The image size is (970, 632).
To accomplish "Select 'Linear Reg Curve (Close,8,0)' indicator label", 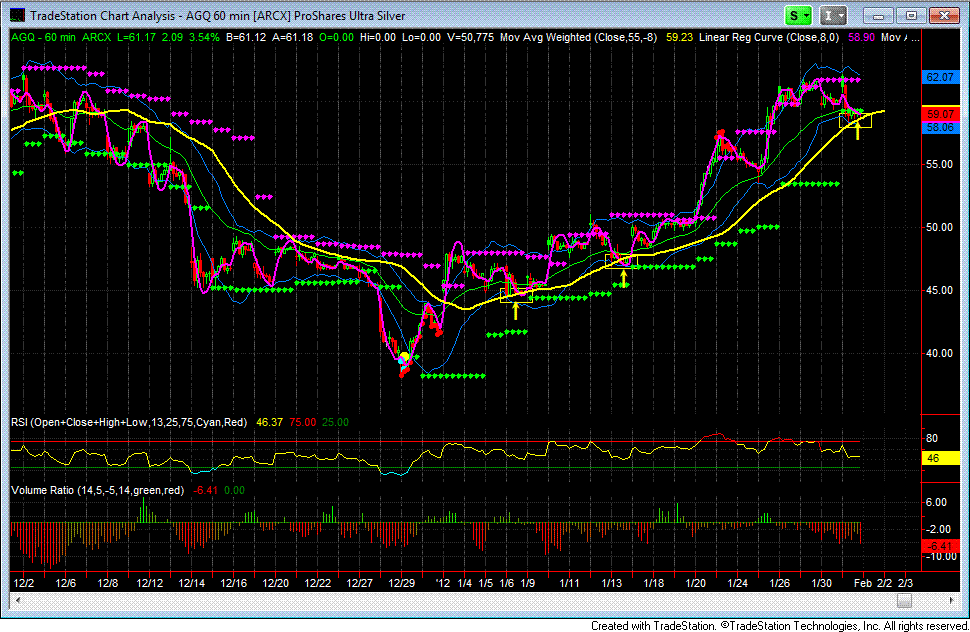I will coord(769,37).
